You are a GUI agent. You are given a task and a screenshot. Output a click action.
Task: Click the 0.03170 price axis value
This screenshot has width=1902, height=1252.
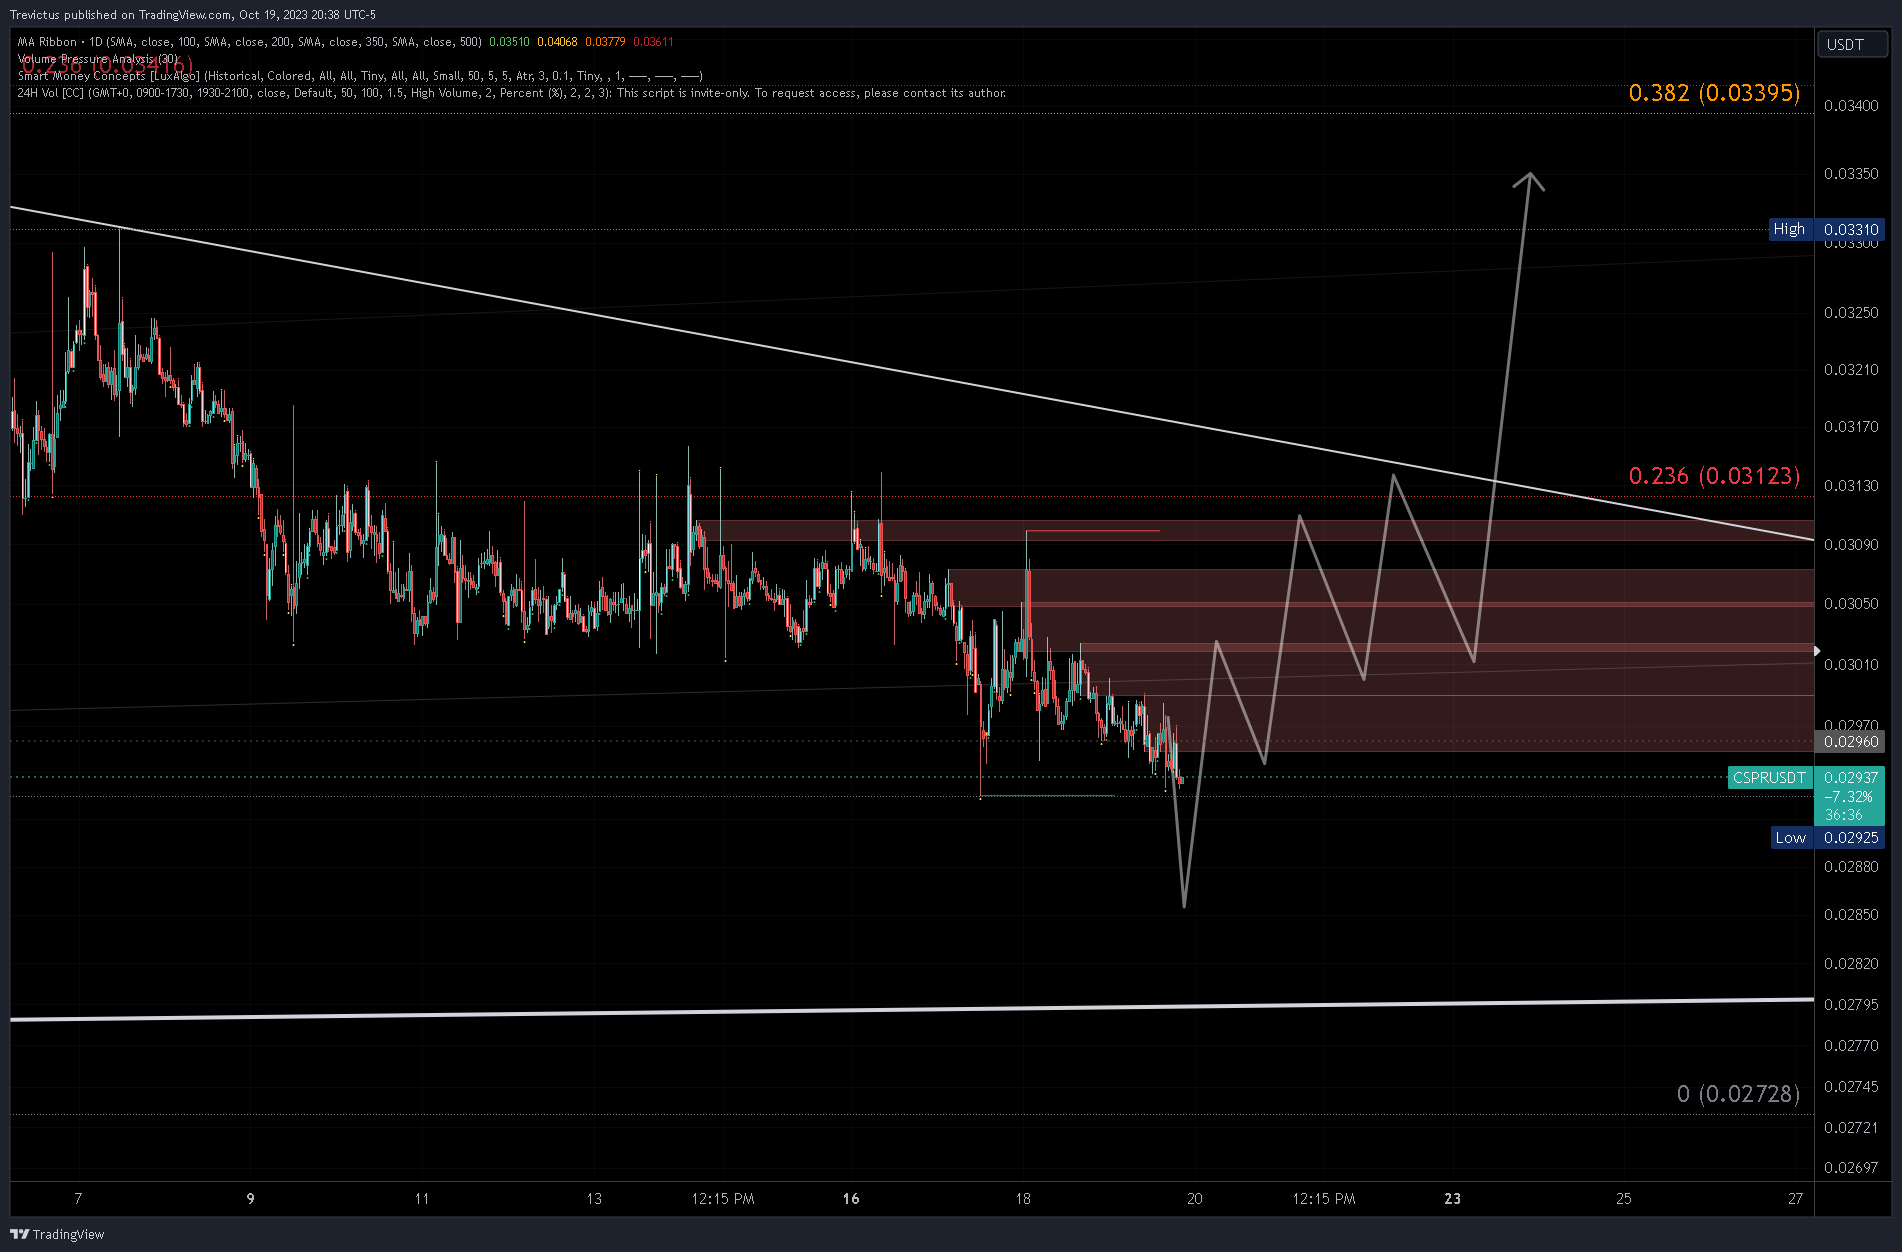coord(1851,427)
